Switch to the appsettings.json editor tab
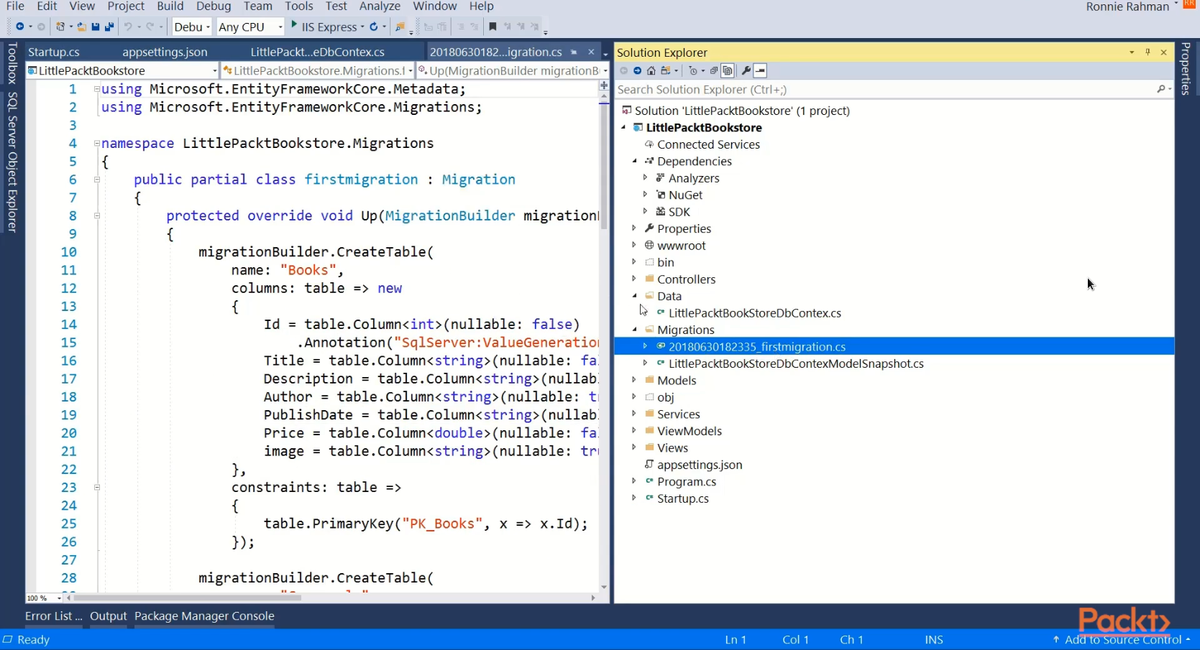 tap(165, 52)
